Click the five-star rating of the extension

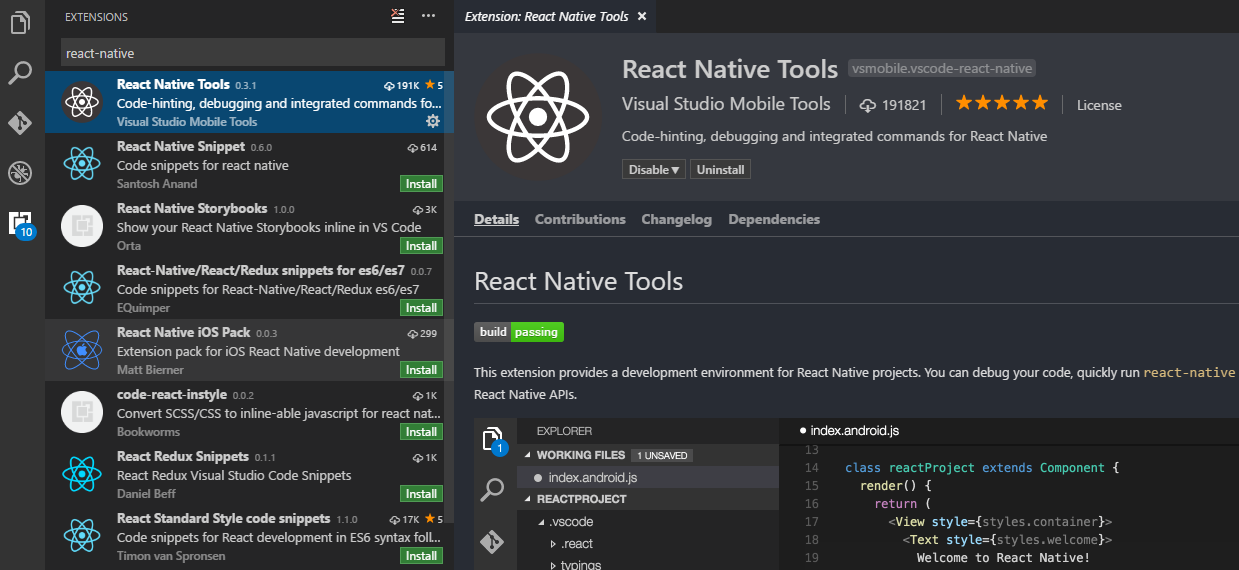coord(1001,103)
